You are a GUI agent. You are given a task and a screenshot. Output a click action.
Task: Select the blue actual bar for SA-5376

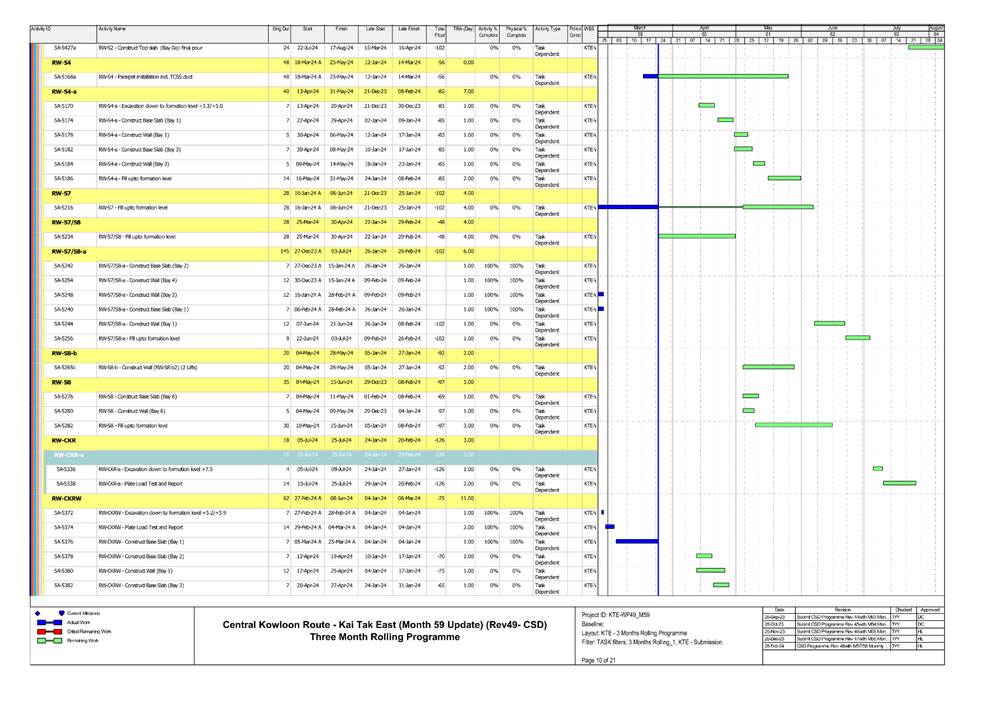click(637, 541)
